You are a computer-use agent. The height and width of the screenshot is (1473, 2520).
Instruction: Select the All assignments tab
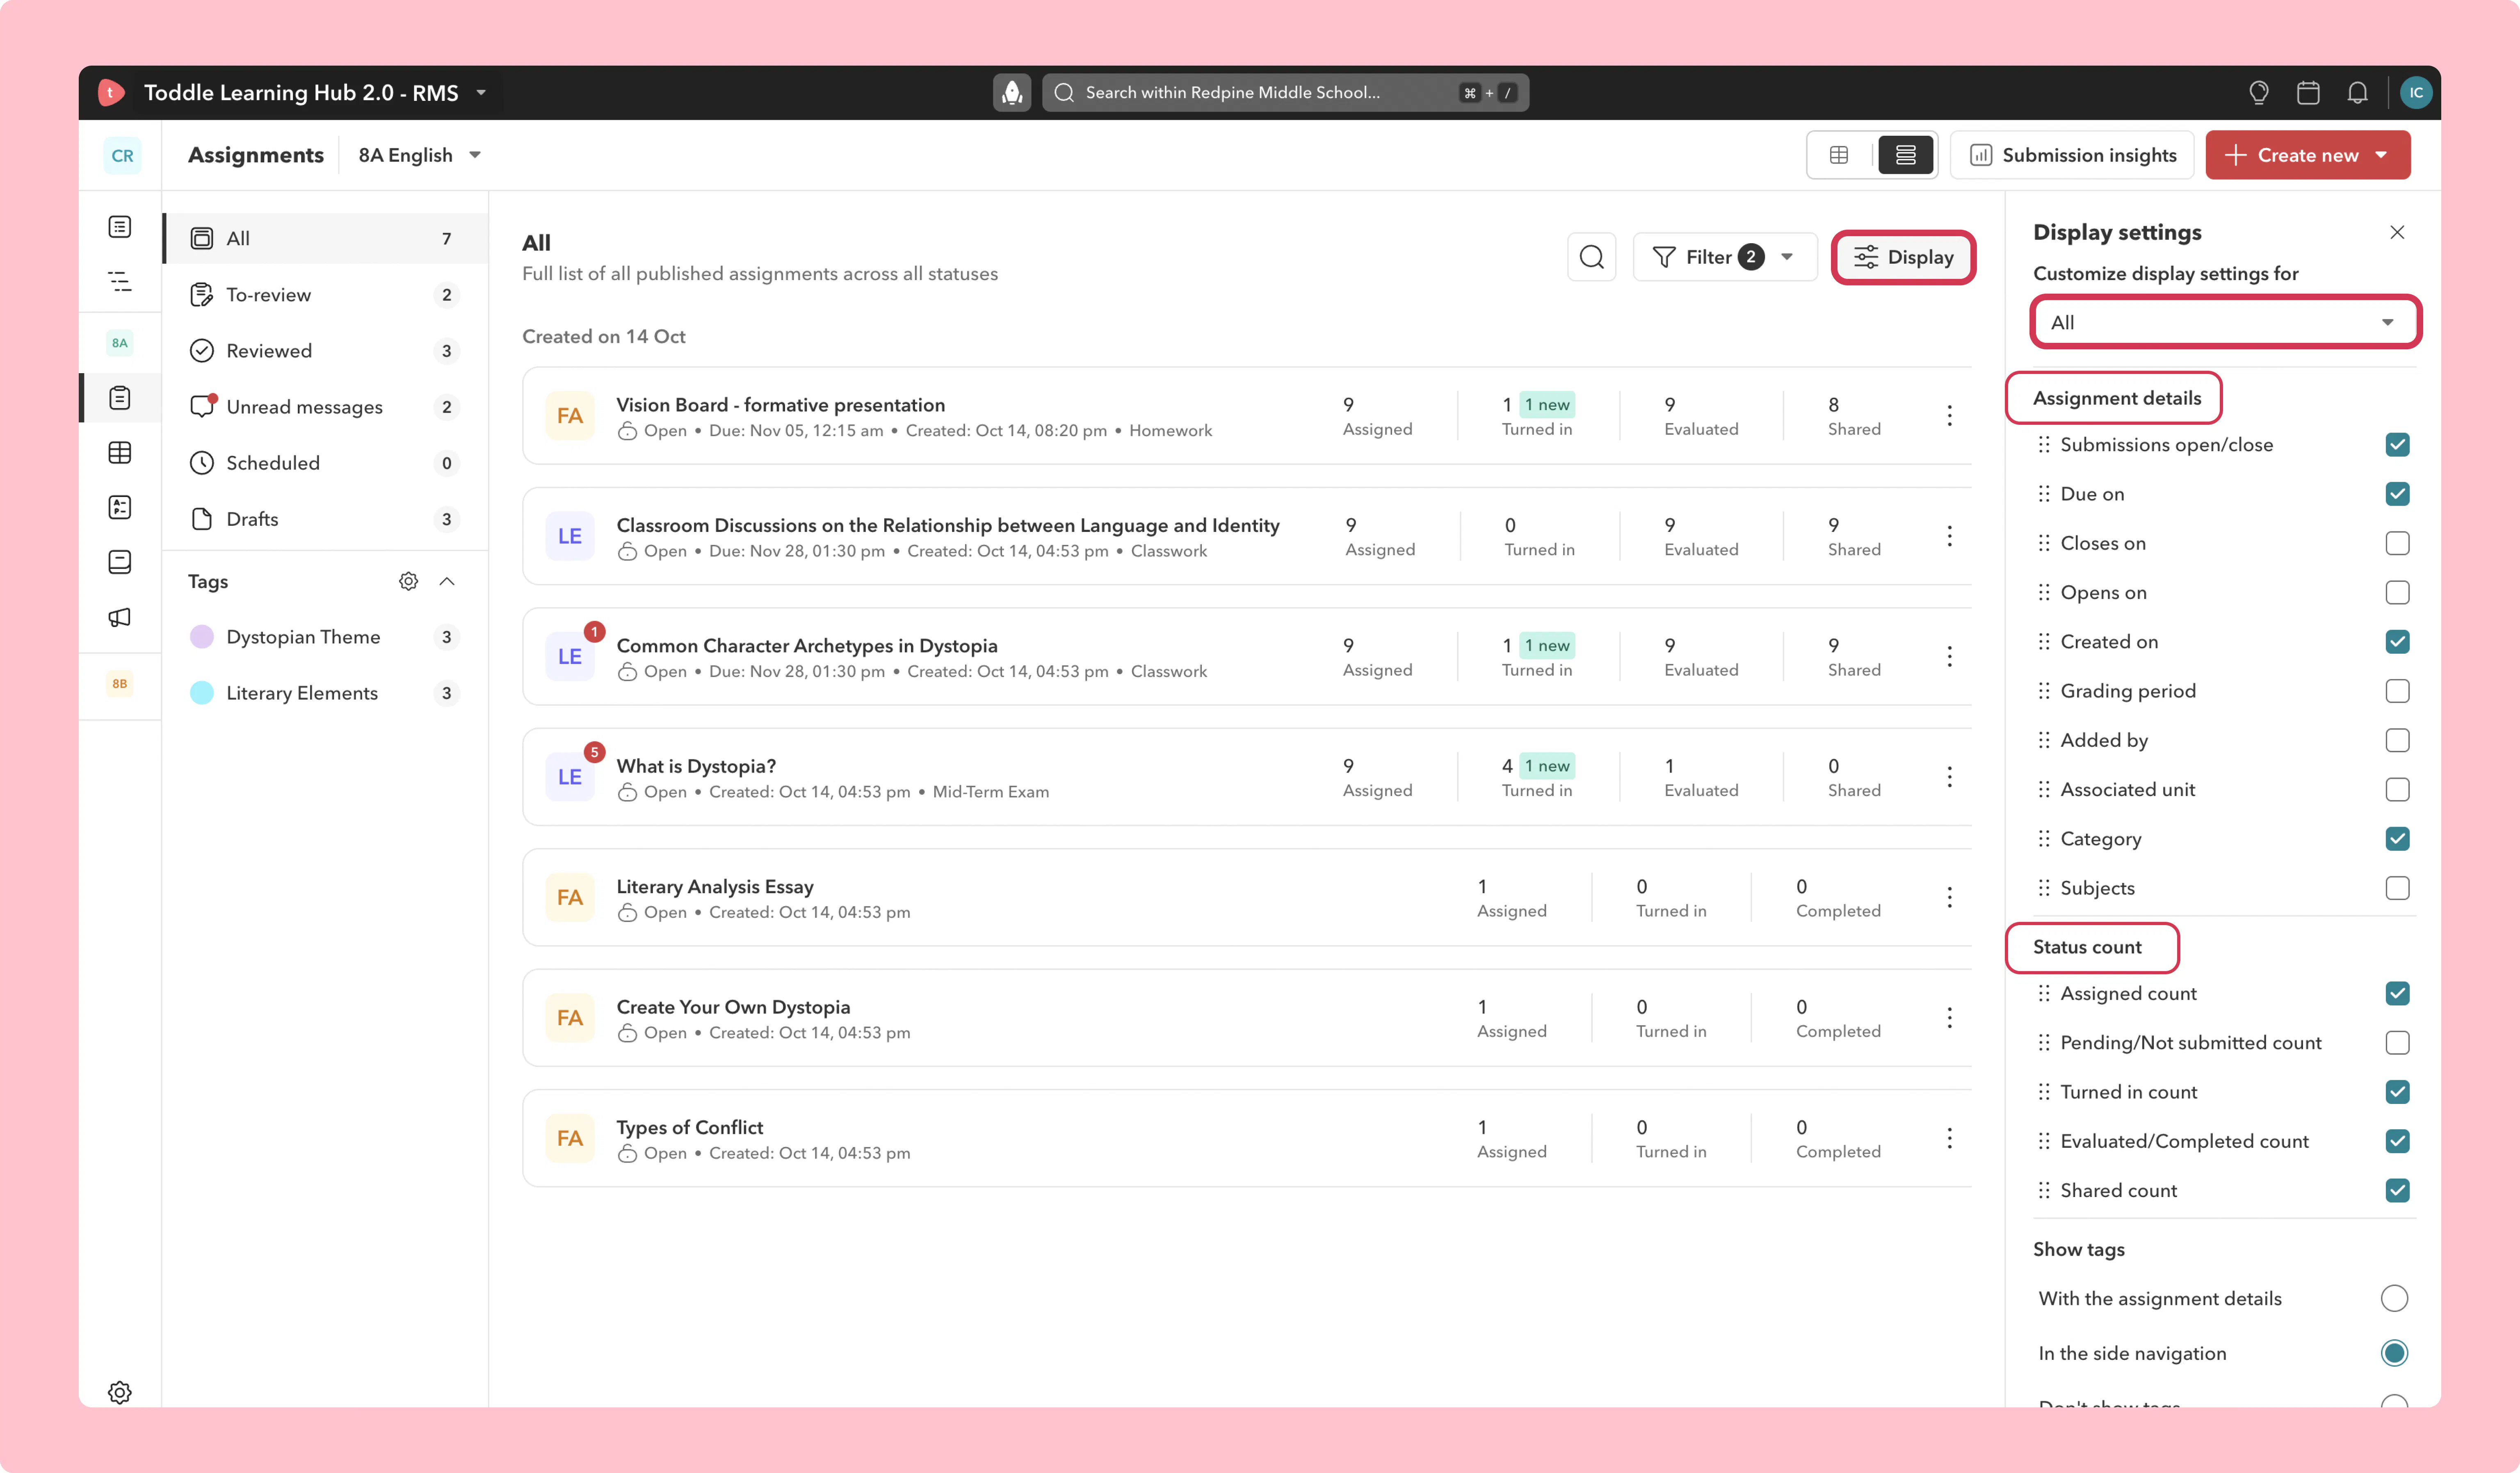coord(325,239)
